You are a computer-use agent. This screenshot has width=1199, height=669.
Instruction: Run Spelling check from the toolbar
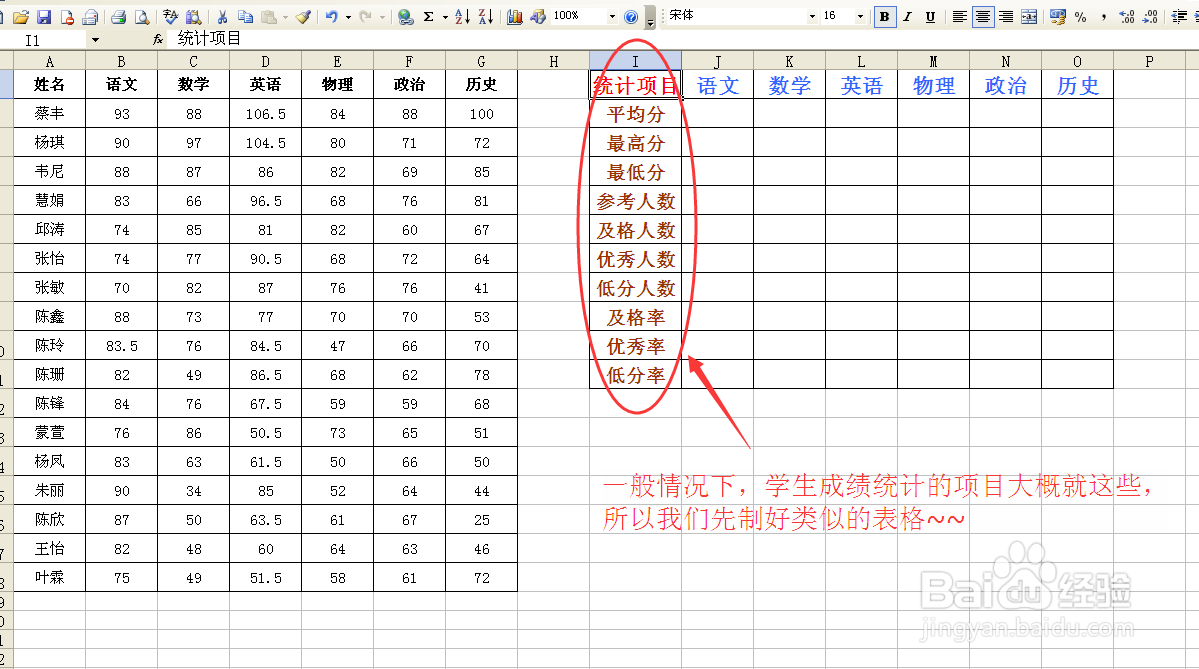pyautogui.click(x=168, y=16)
